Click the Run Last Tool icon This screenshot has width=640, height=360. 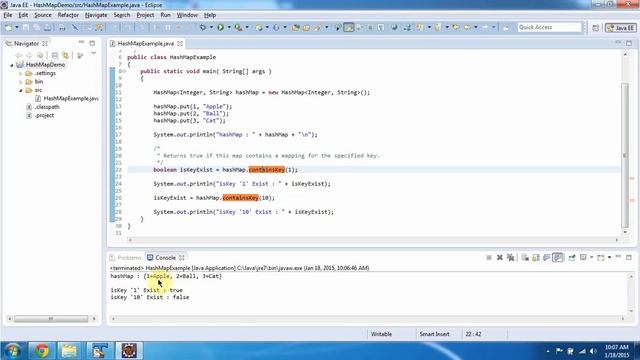pos(238,27)
